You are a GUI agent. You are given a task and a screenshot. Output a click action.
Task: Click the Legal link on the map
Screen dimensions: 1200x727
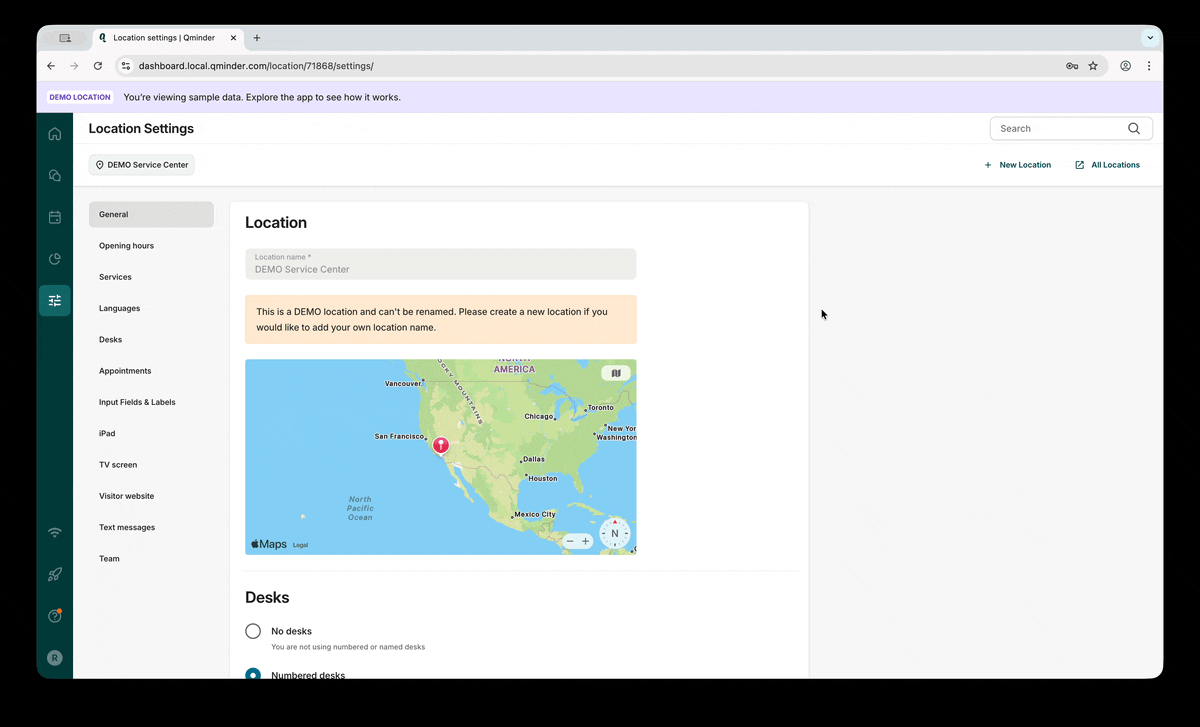(x=300, y=545)
